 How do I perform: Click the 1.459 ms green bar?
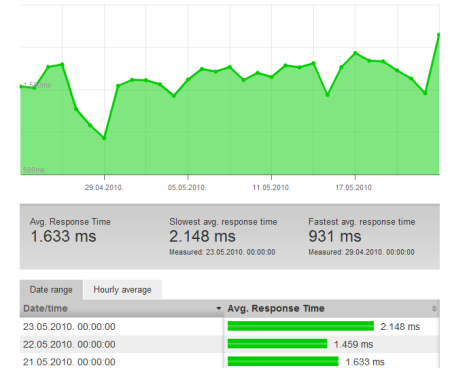click(277, 344)
